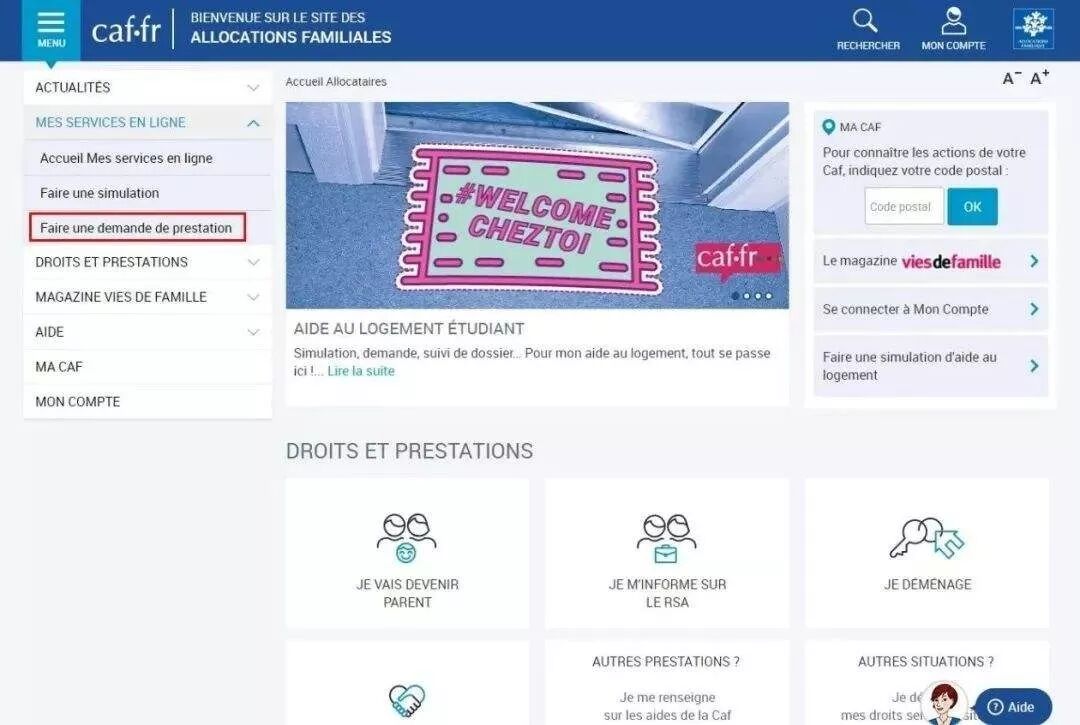Image resolution: width=1080 pixels, height=725 pixels.
Task: Open the Actualités menu label
Action: (x=72, y=87)
